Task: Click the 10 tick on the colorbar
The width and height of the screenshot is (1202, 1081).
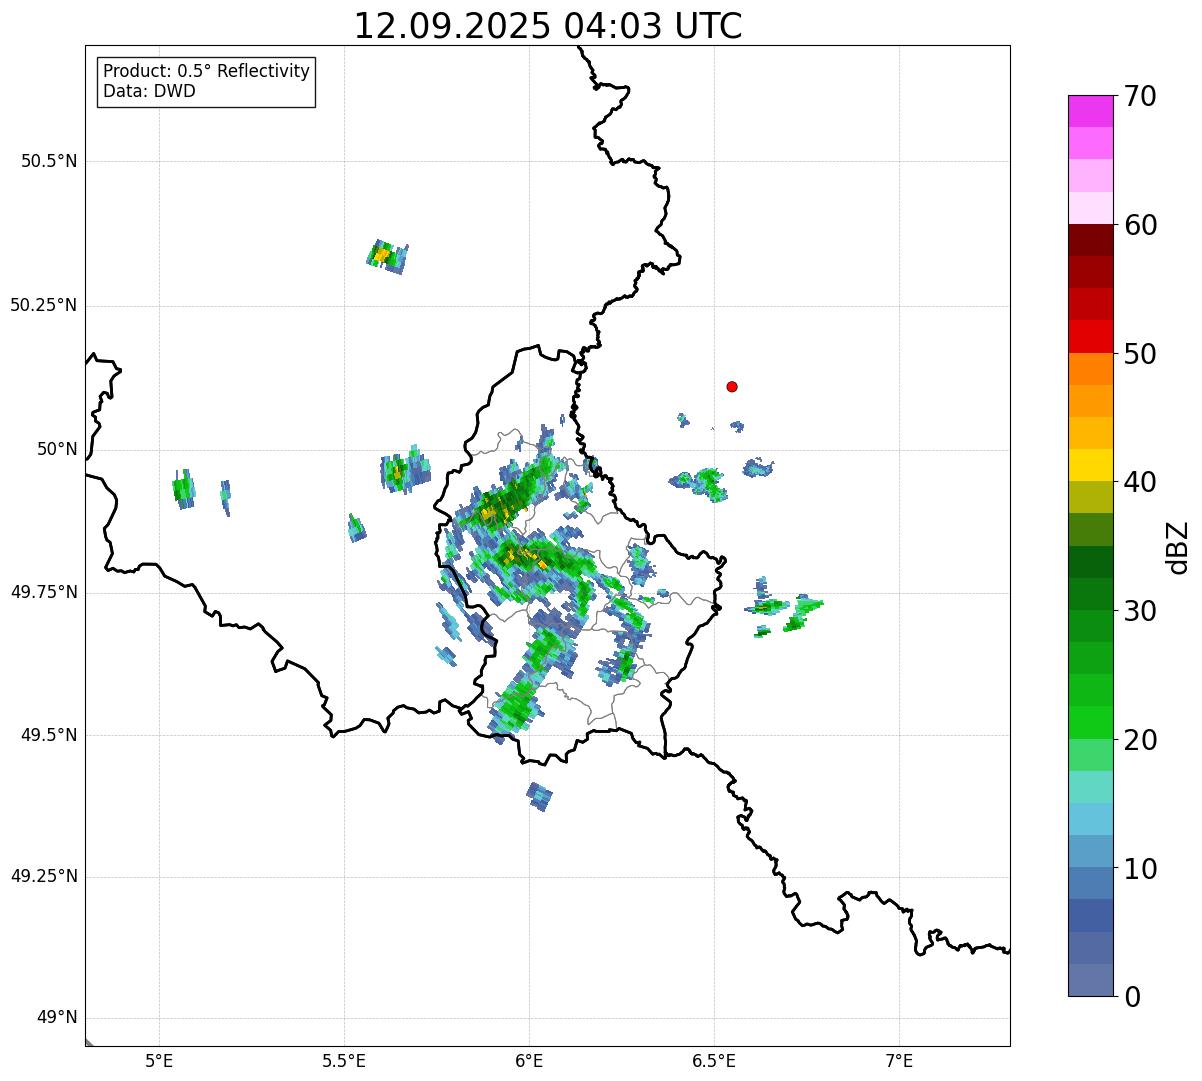Action: click(x=1140, y=868)
